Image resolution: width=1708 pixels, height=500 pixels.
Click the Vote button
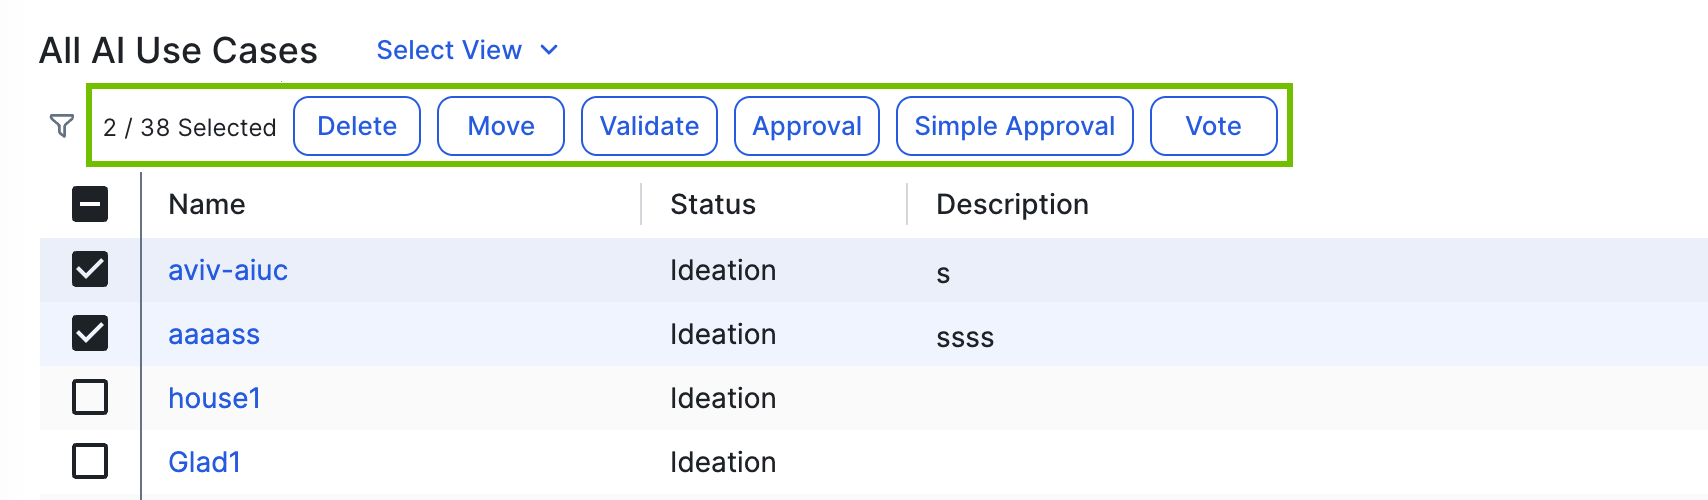[x=1213, y=126]
